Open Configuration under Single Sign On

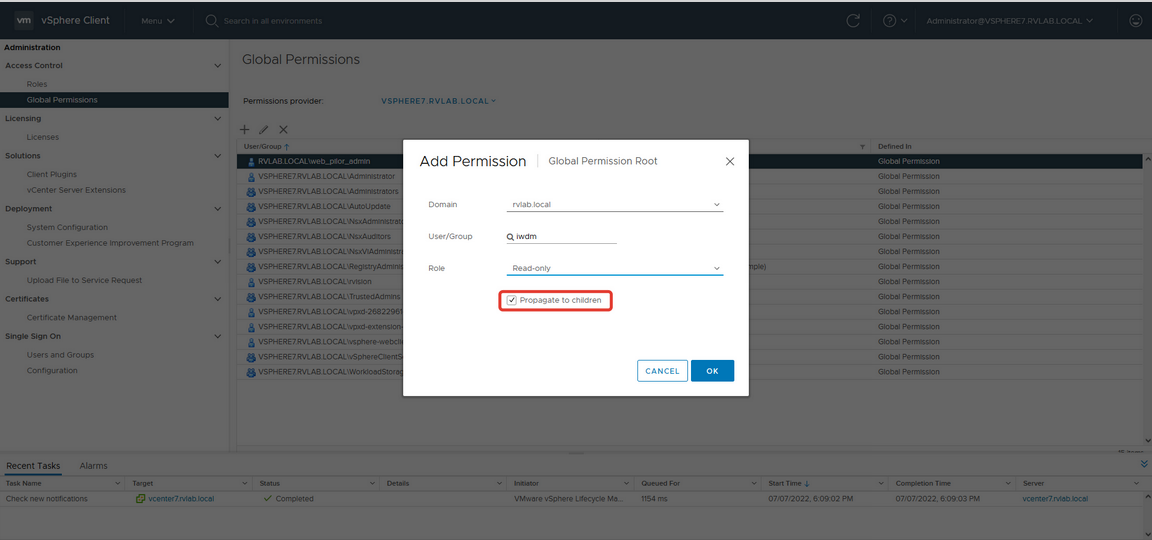coord(52,370)
